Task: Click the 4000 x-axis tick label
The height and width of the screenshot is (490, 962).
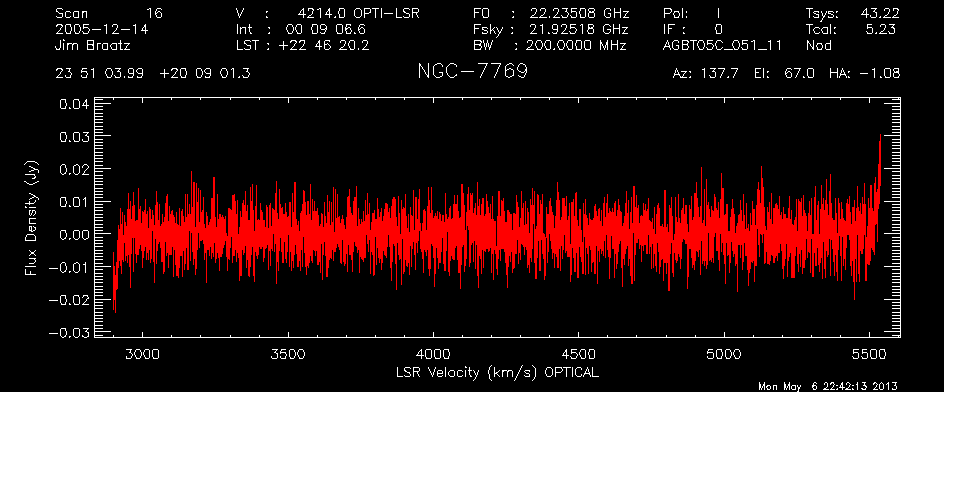Action: [x=433, y=354]
